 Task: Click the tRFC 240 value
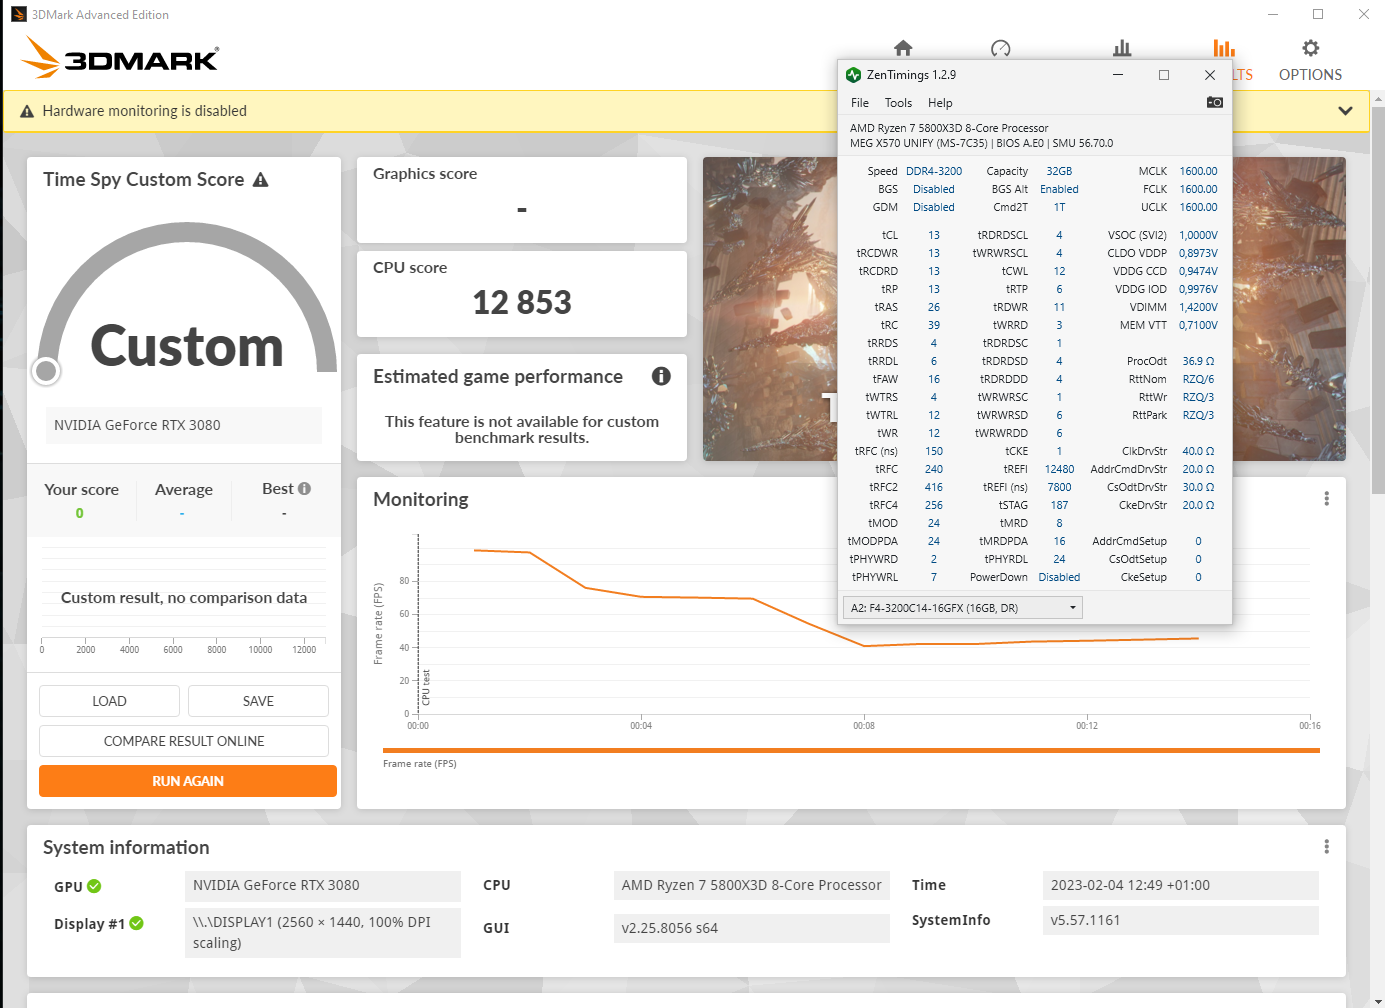[x=934, y=469]
